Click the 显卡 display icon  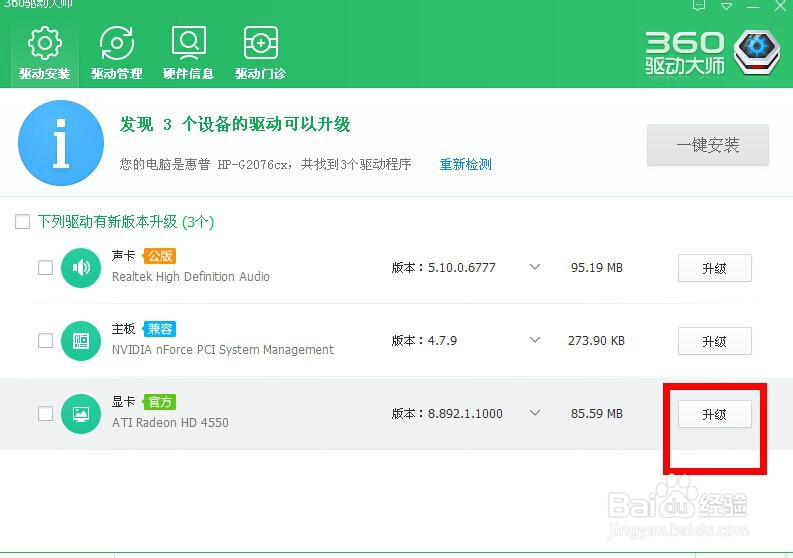click(81, 414)
